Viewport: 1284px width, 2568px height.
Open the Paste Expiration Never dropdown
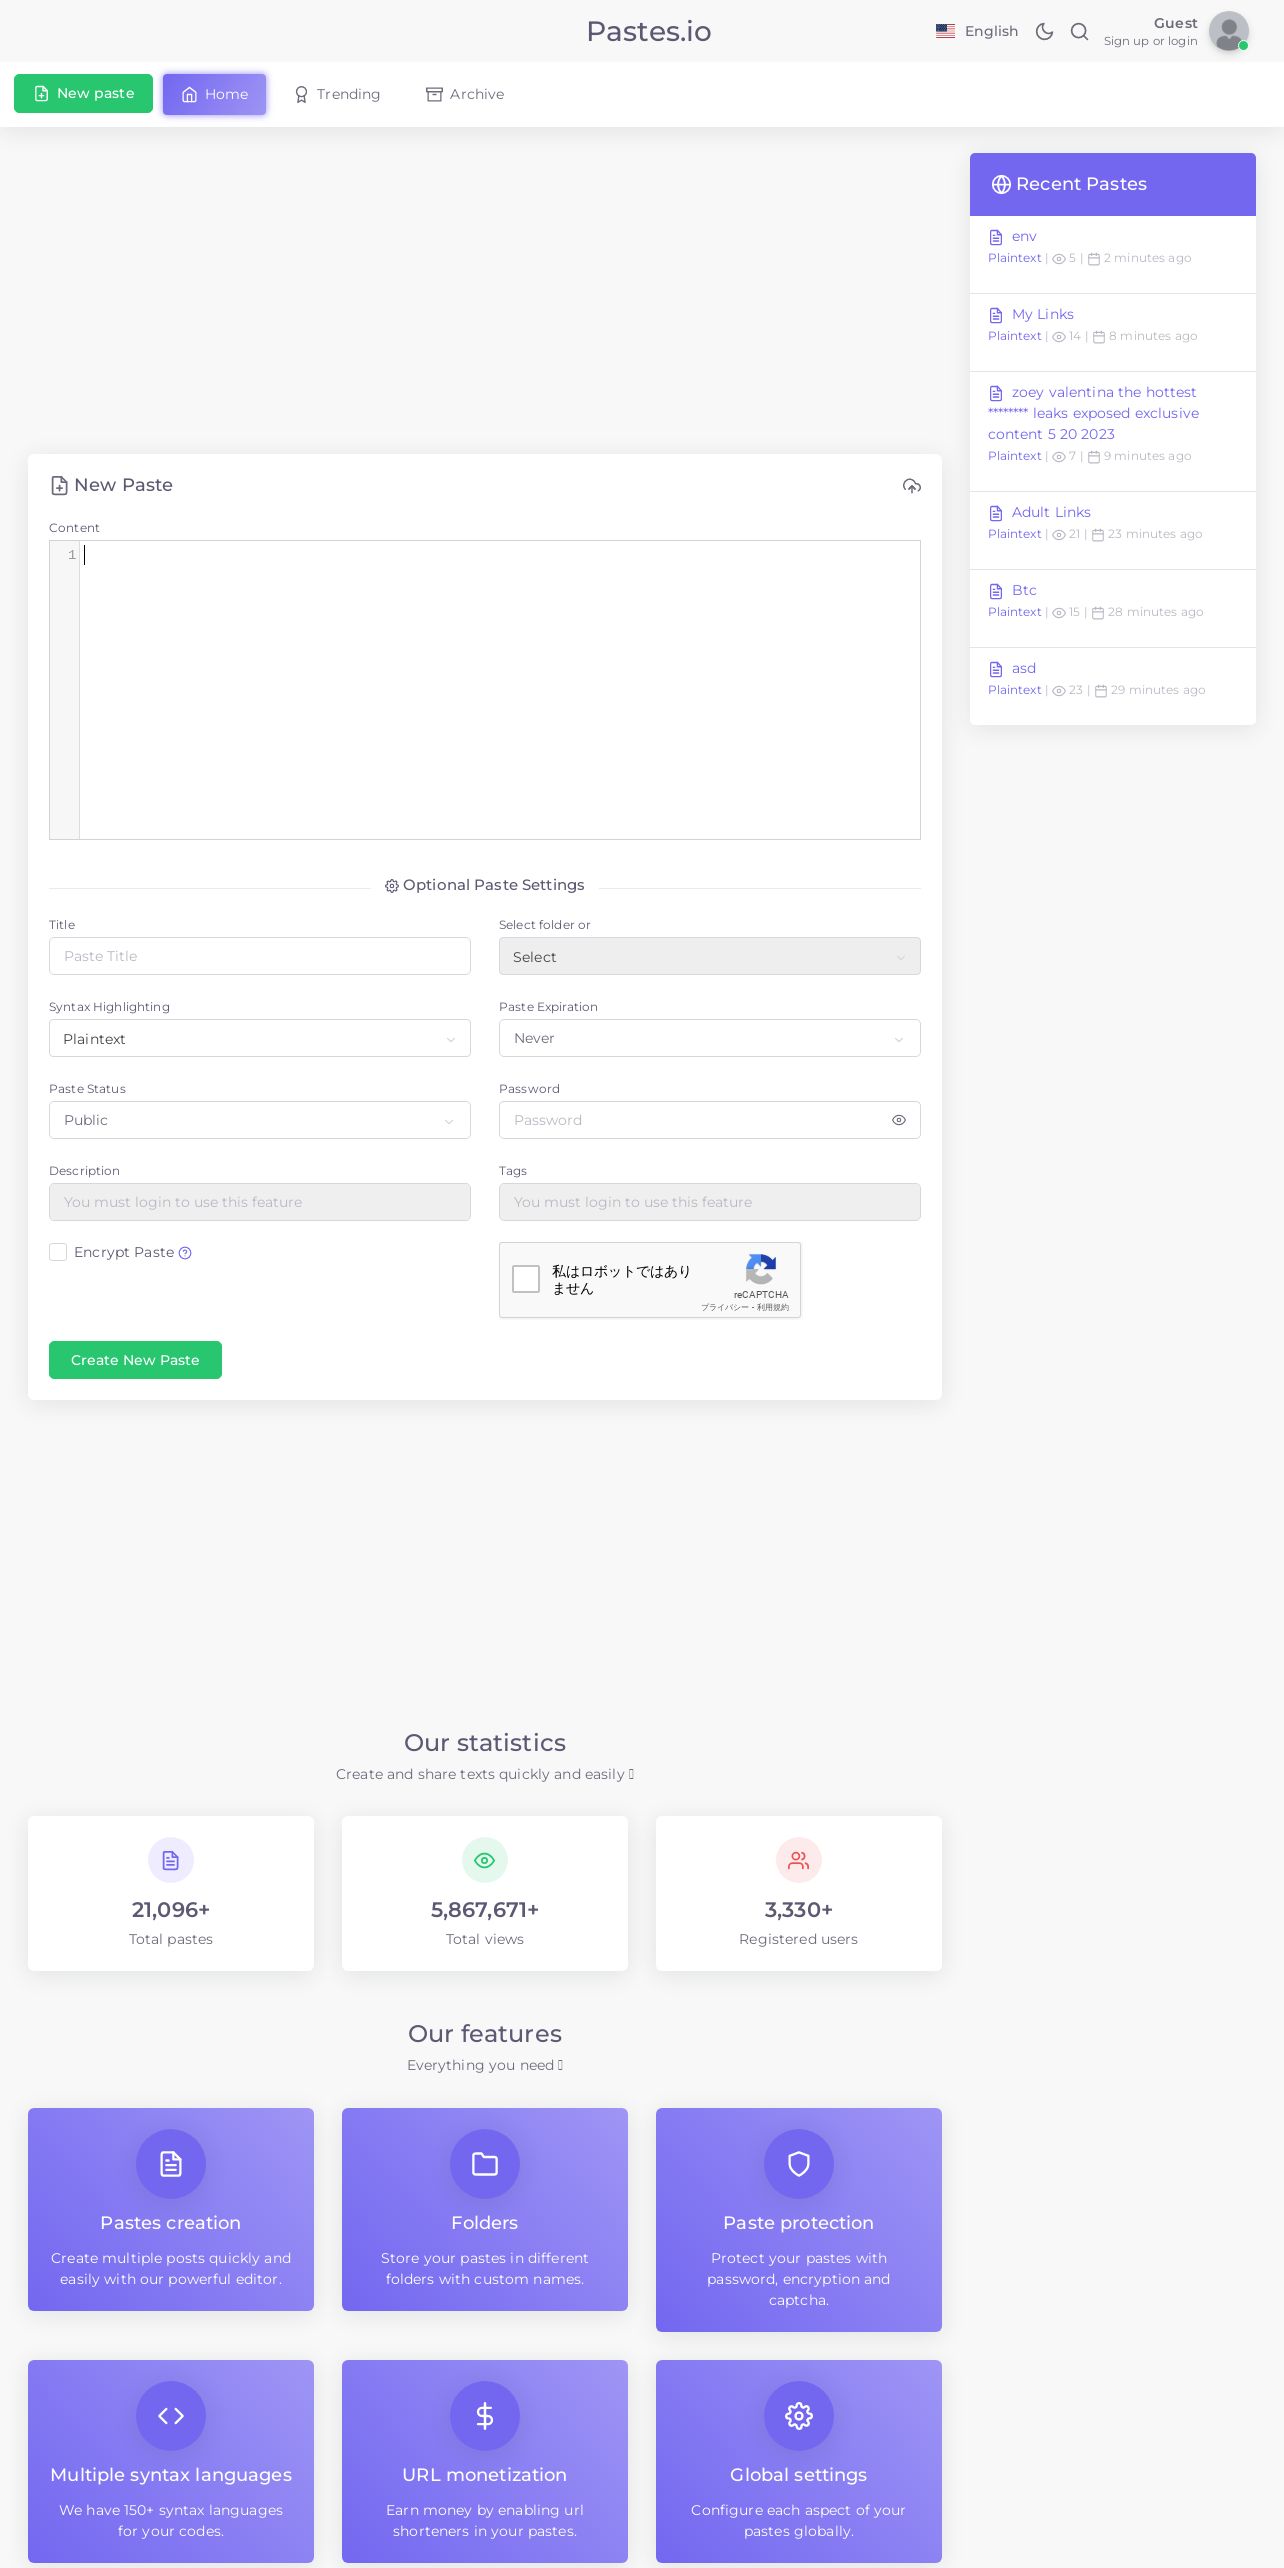(710, 1038)
